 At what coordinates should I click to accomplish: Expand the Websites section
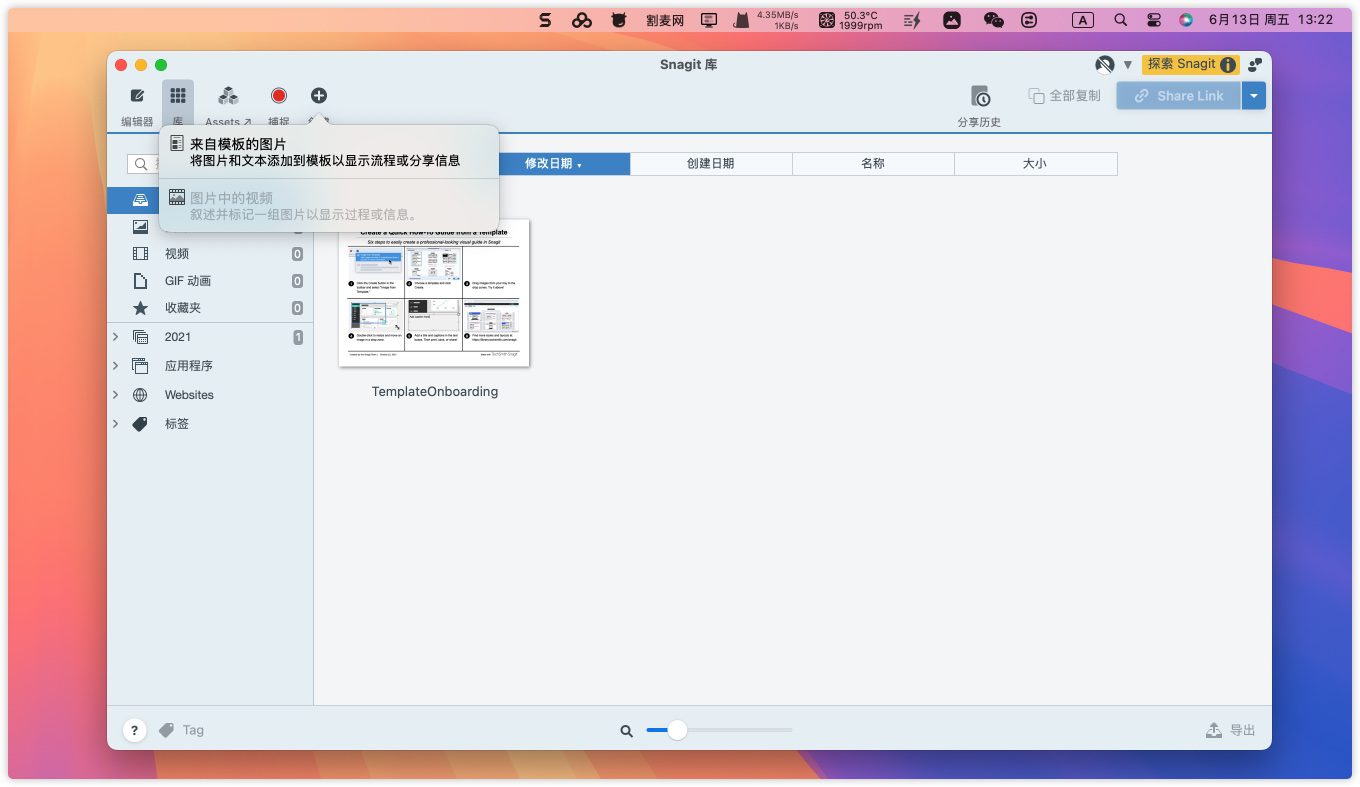point(116,395)
